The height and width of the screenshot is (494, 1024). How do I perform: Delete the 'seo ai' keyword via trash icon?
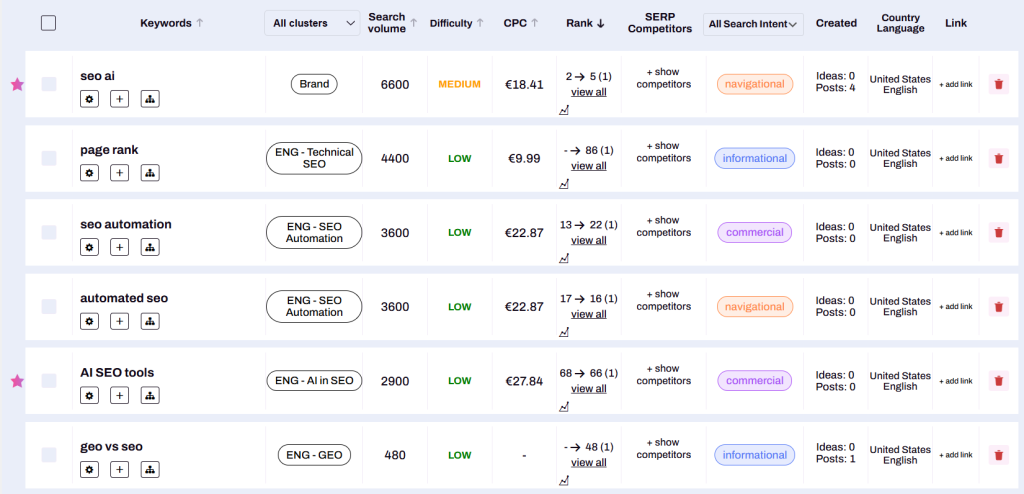tap(998, 85)
